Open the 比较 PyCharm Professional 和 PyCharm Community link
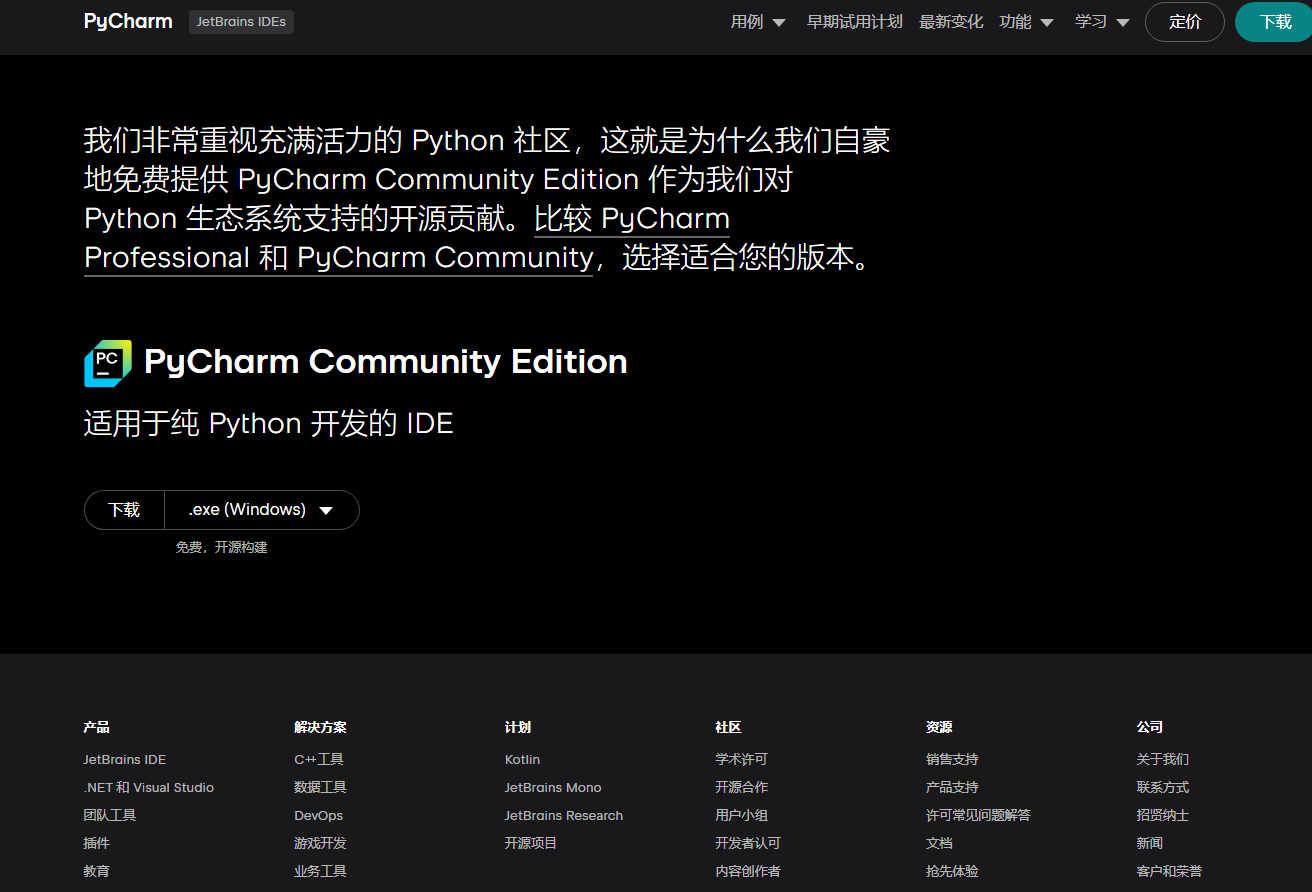The height and width of the screenshot is (892, 1312). (631, 219)
